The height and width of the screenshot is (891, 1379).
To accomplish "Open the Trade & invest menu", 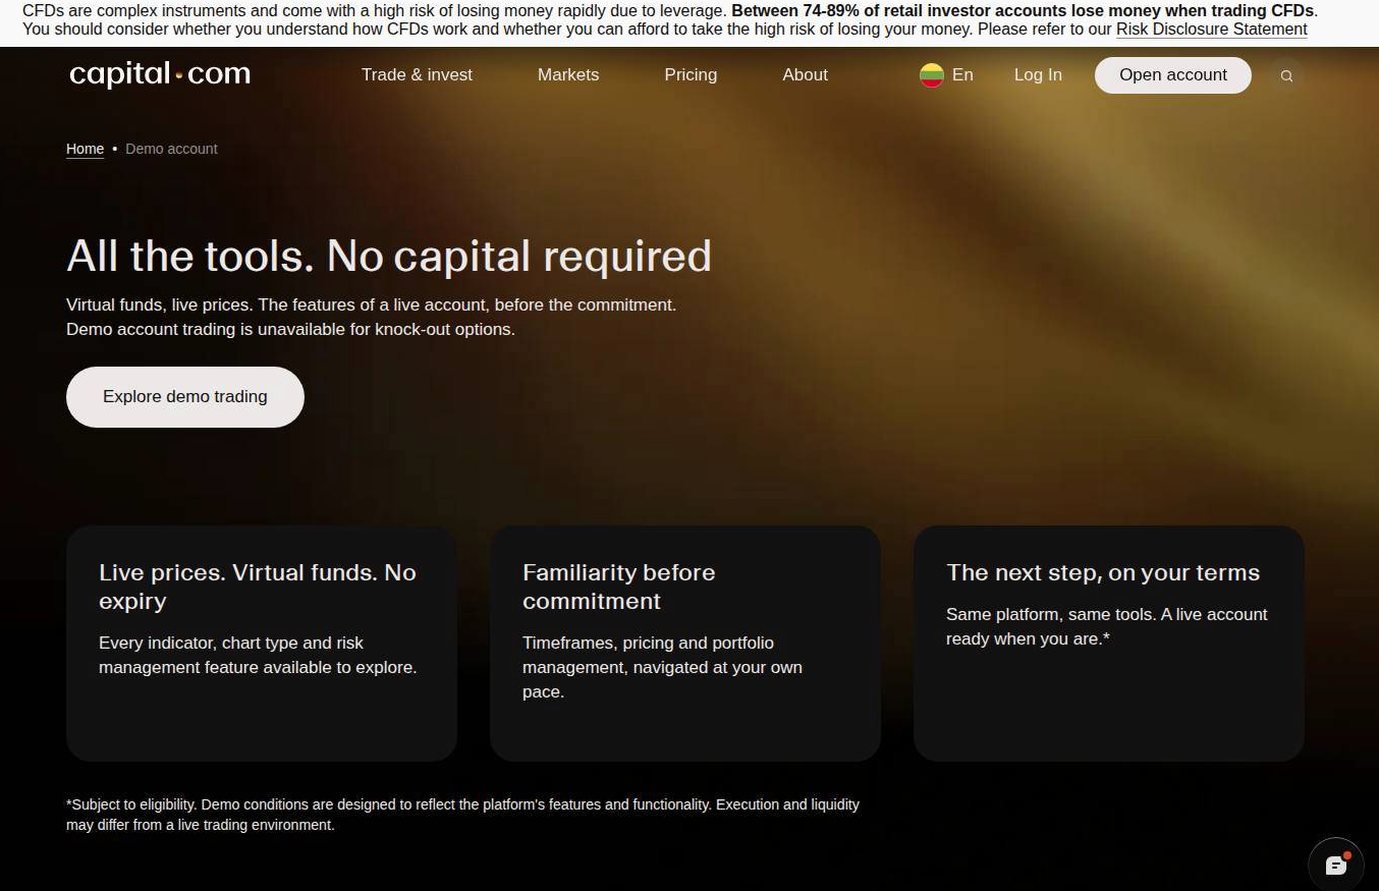I will coord(417,75).
